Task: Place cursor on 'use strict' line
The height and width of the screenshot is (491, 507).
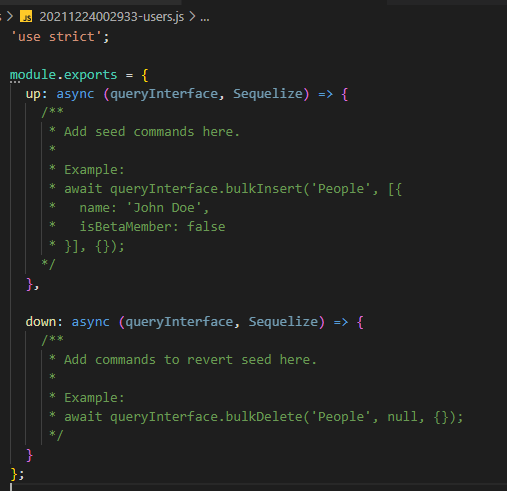Action: [60, 37]
